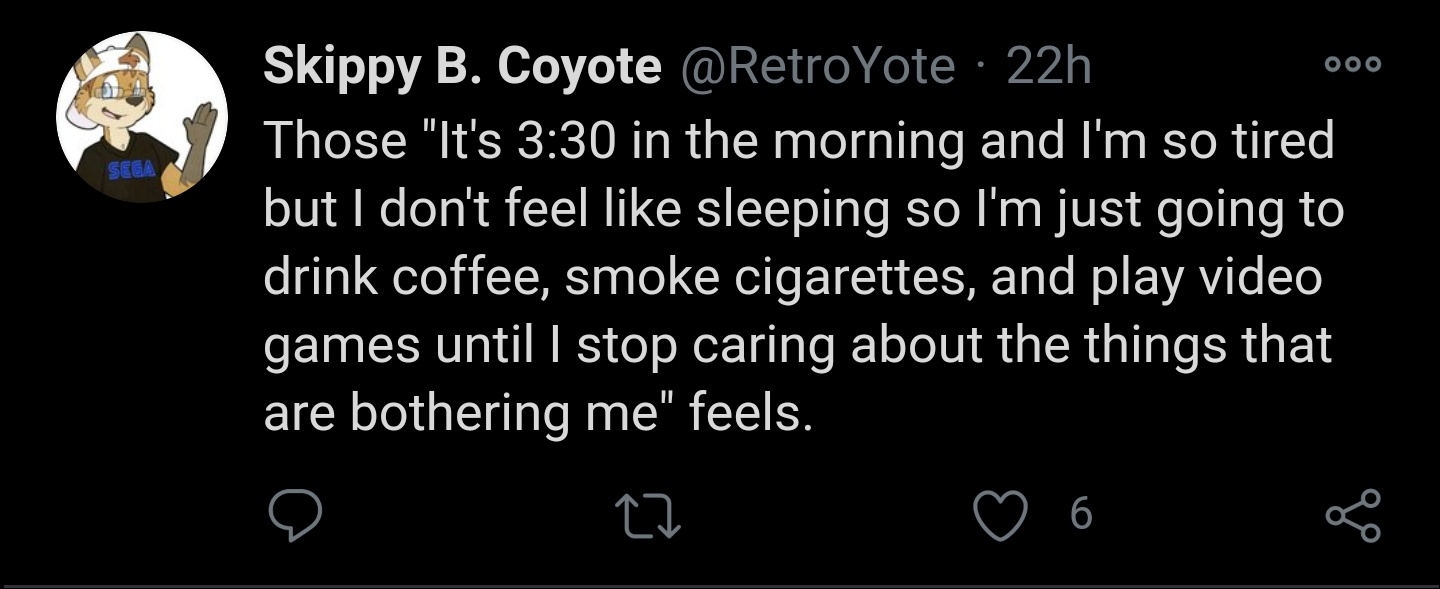Viewport: 1440px width, 589px height.
Task: Share the tweet via the share icon
Action: 1353,515
